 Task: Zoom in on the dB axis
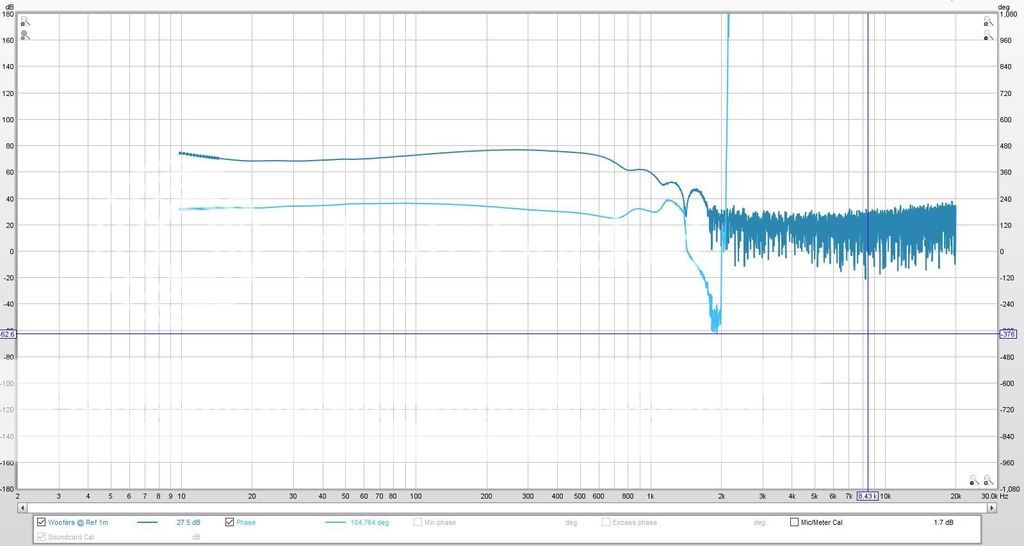(24, 21)
